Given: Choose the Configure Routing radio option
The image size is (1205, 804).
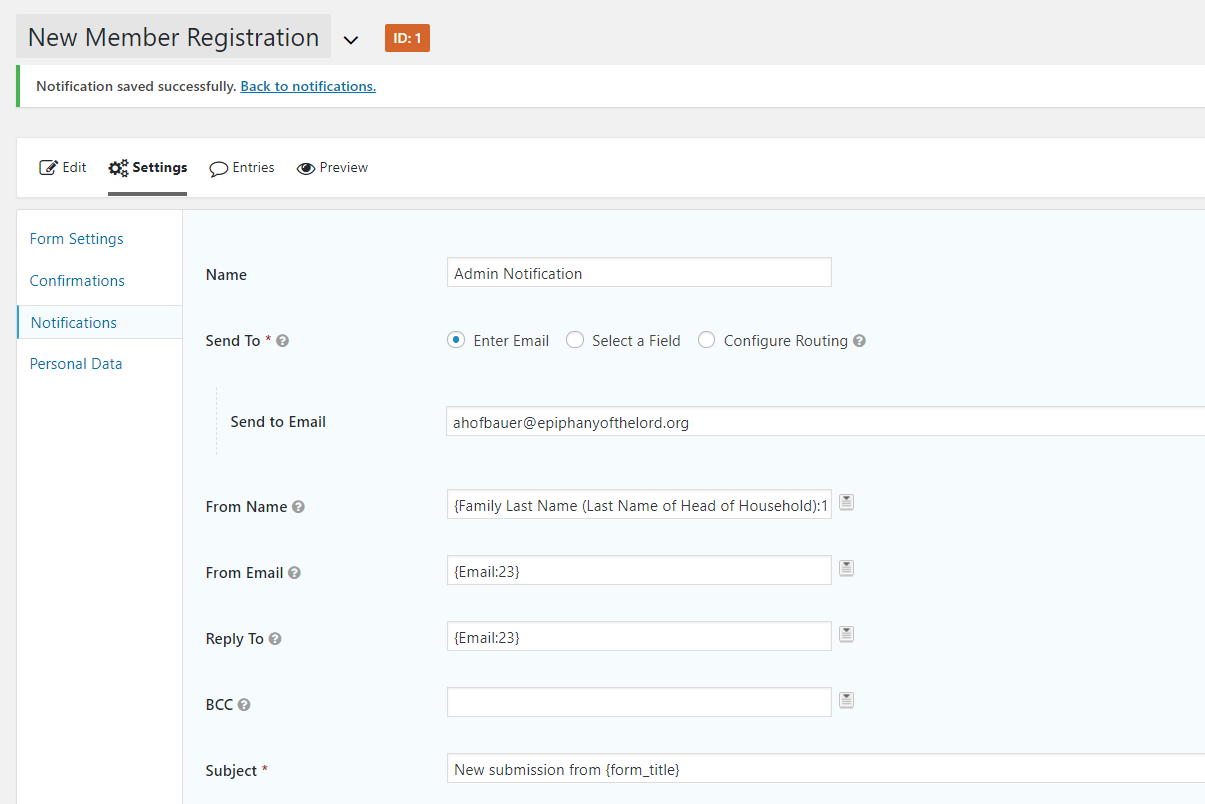Looking at the screenshot, I should point(707,340).
